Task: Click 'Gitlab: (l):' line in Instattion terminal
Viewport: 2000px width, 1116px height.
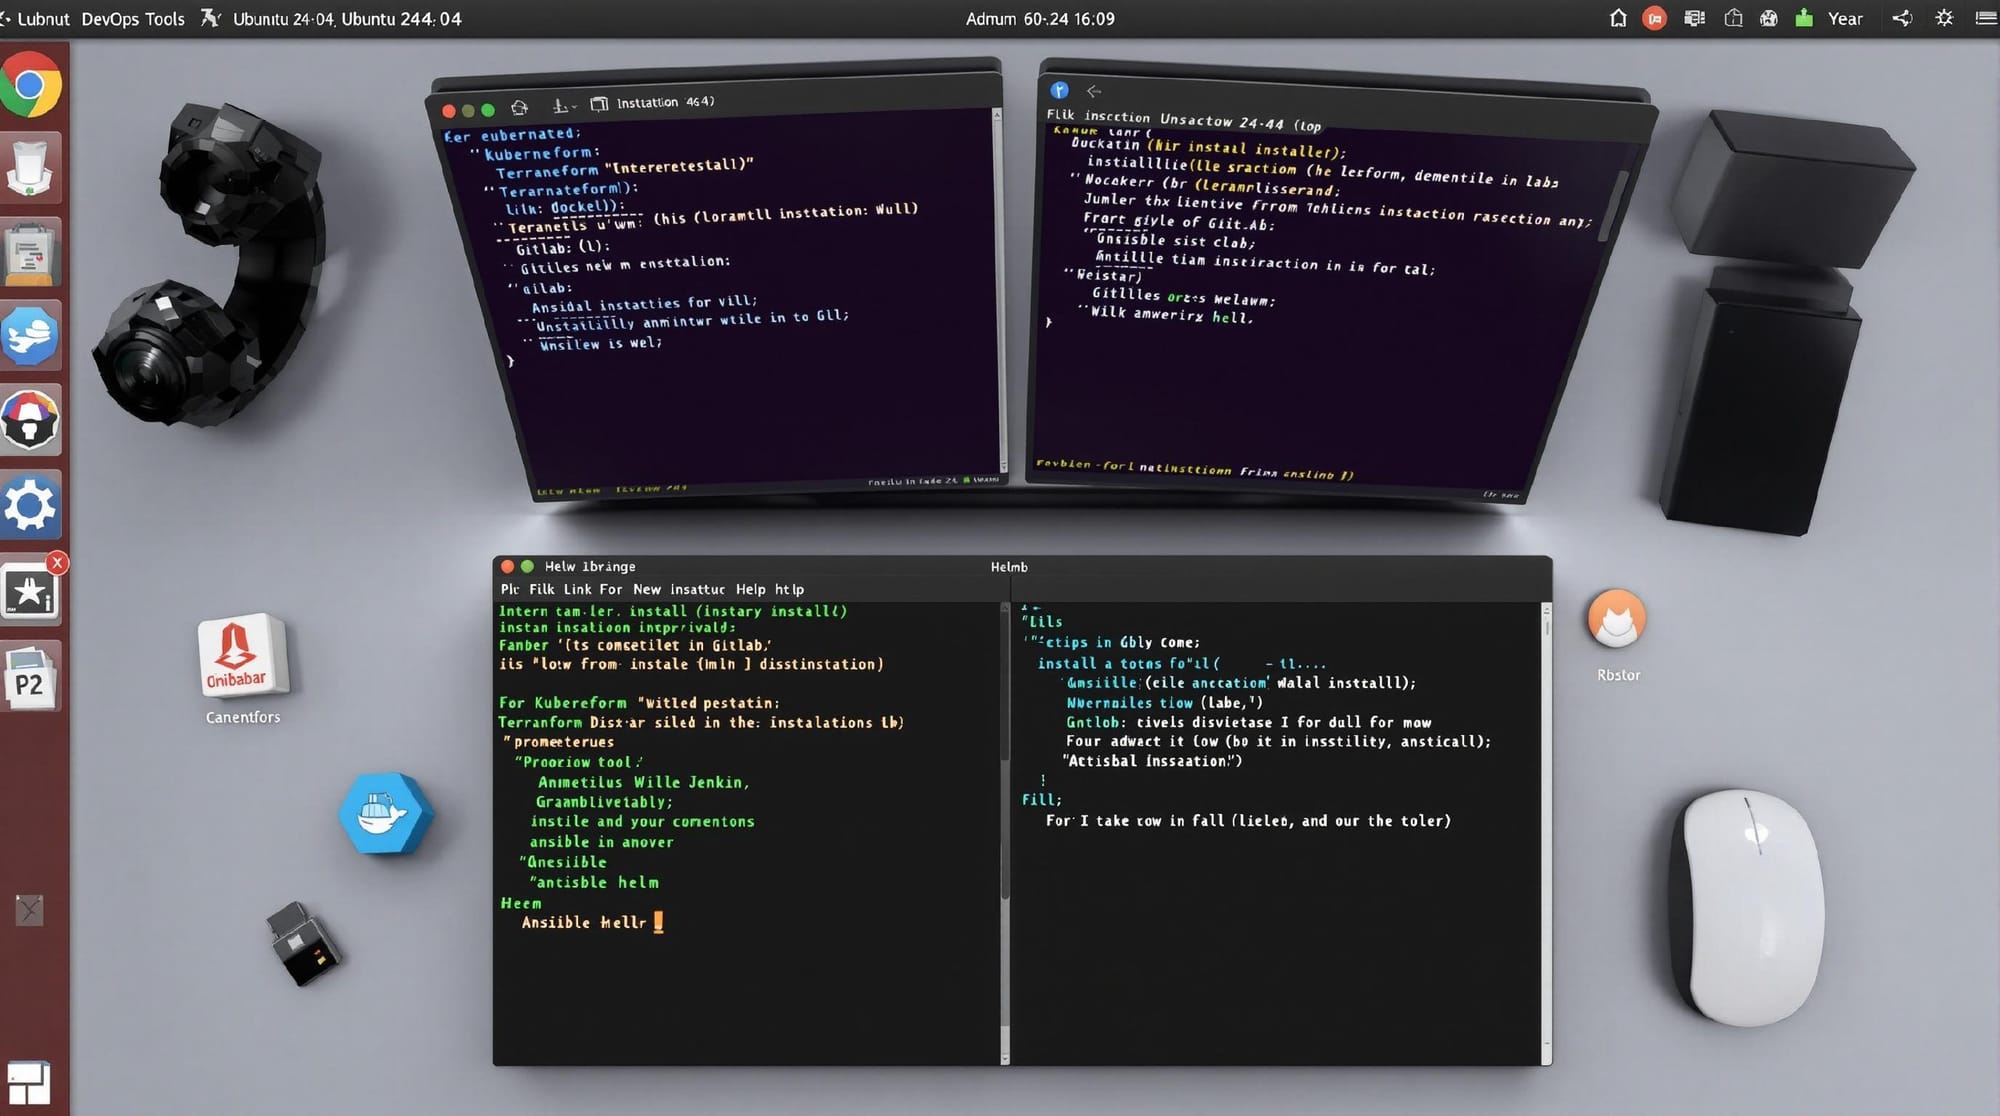Action: coord(562,247)
